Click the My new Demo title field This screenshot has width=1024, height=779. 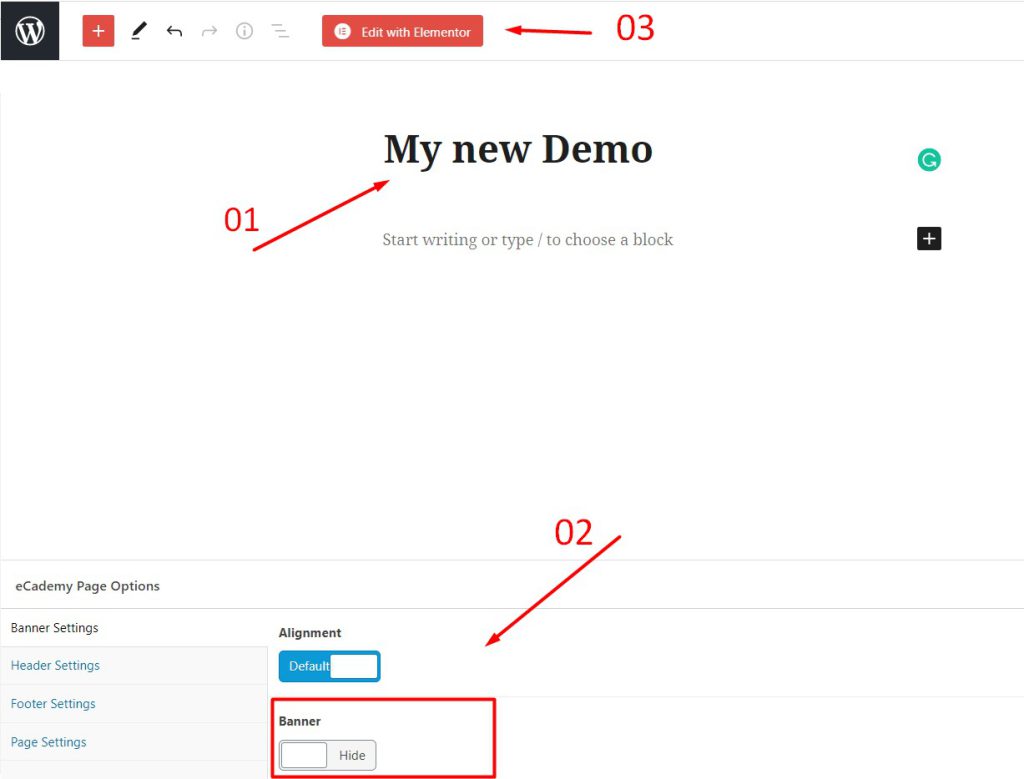517,150
